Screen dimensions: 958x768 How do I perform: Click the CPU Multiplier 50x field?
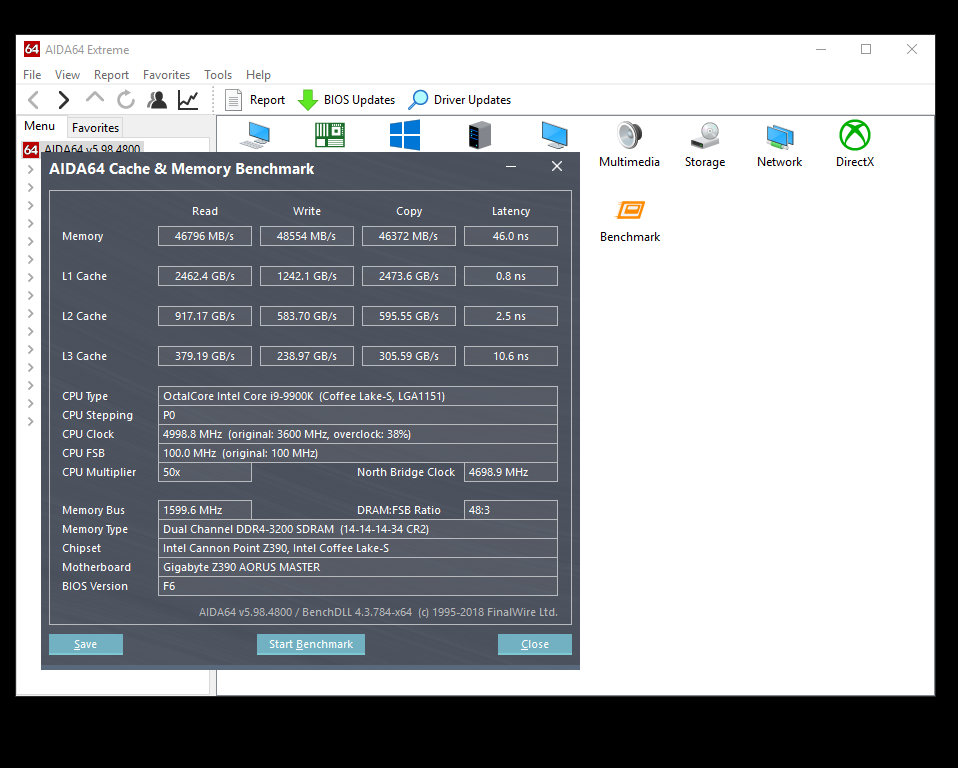[x=205, y=472]
